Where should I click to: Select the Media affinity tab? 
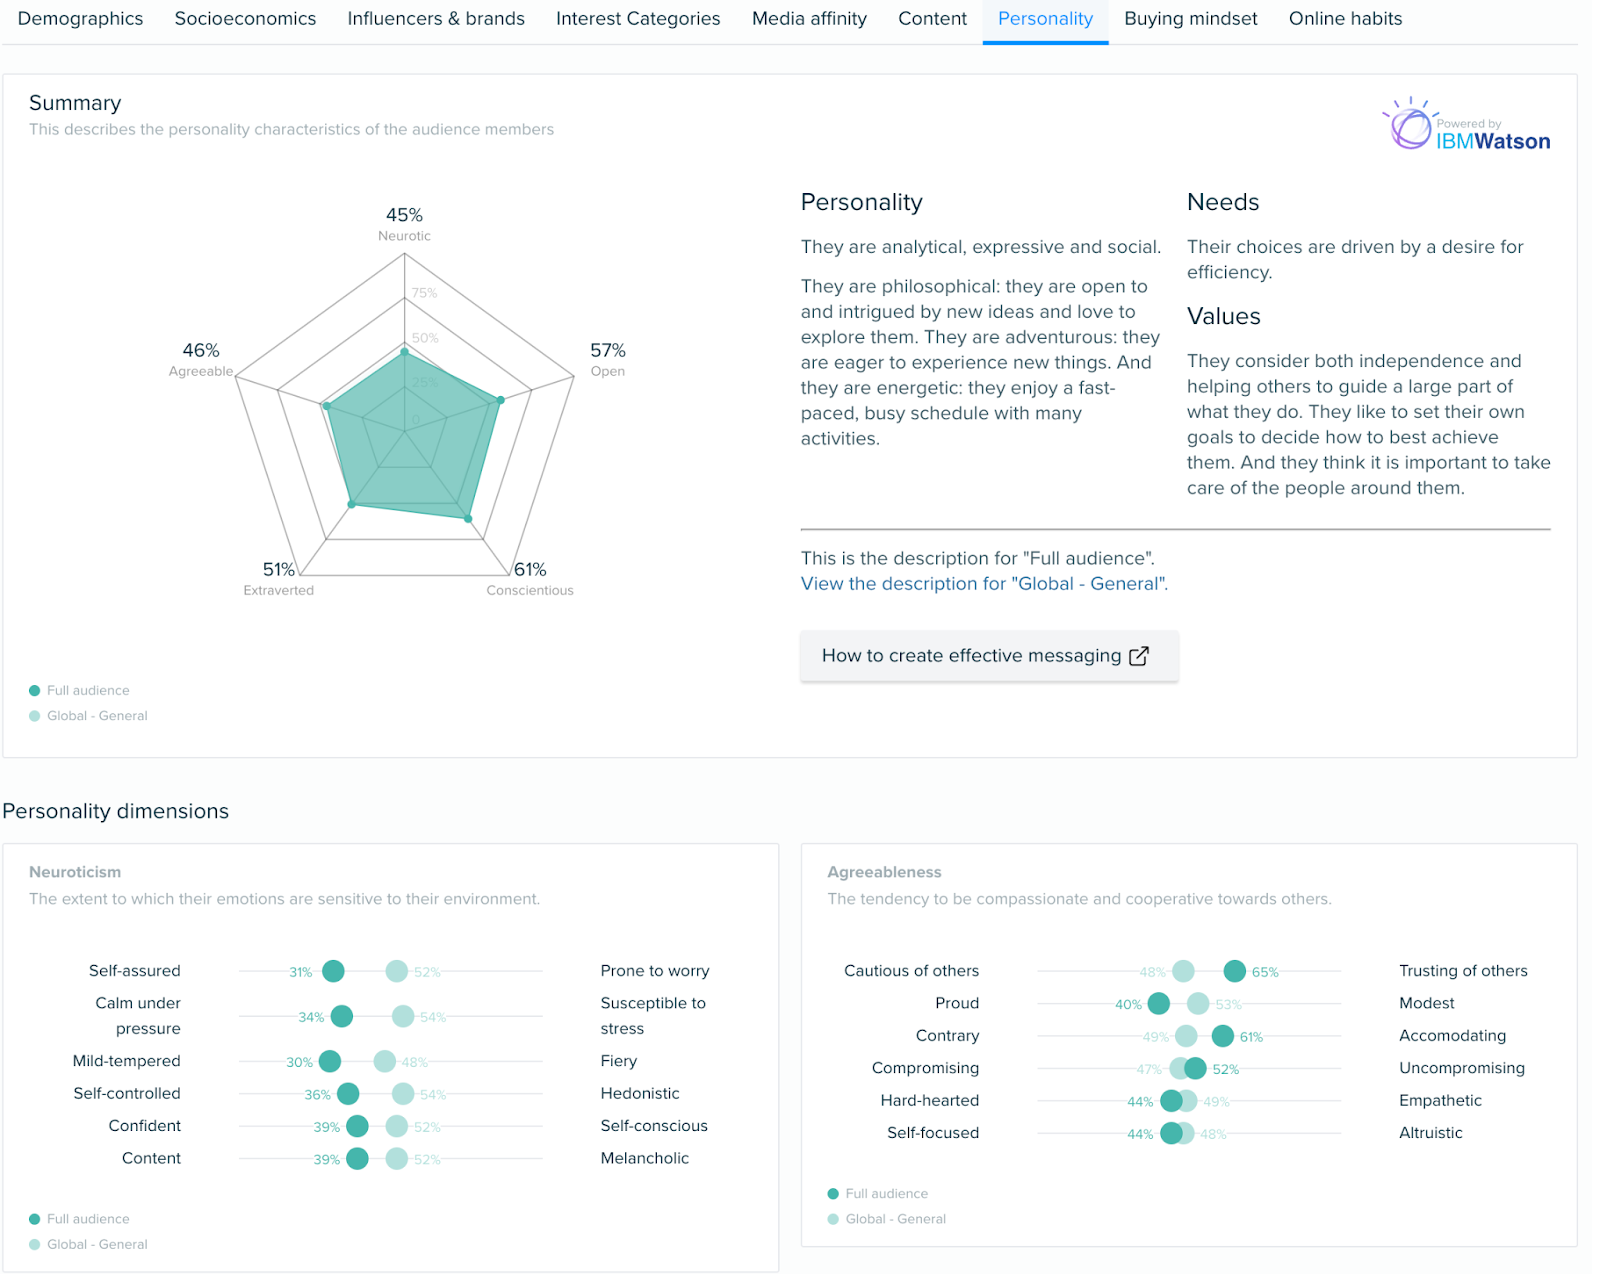point(809,19)
